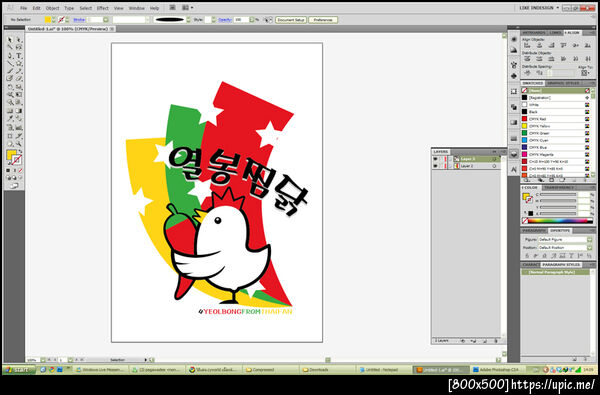Click Vertical Align Bottom icon

point(588,46)
